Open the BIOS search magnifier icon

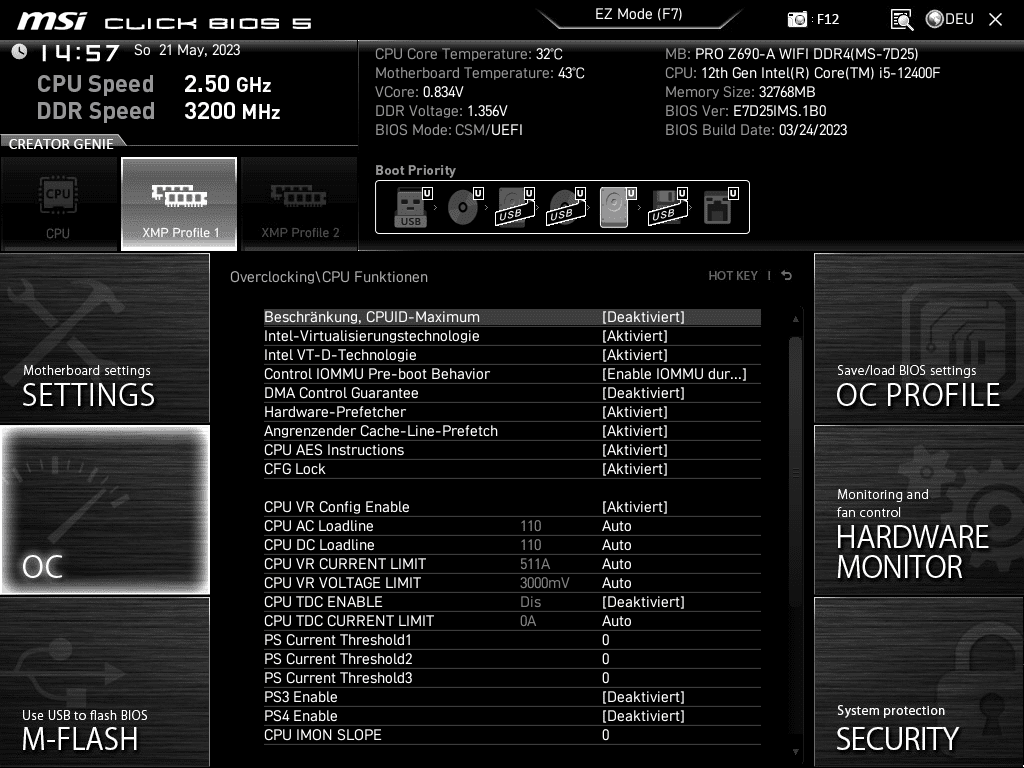pos(902,20)
